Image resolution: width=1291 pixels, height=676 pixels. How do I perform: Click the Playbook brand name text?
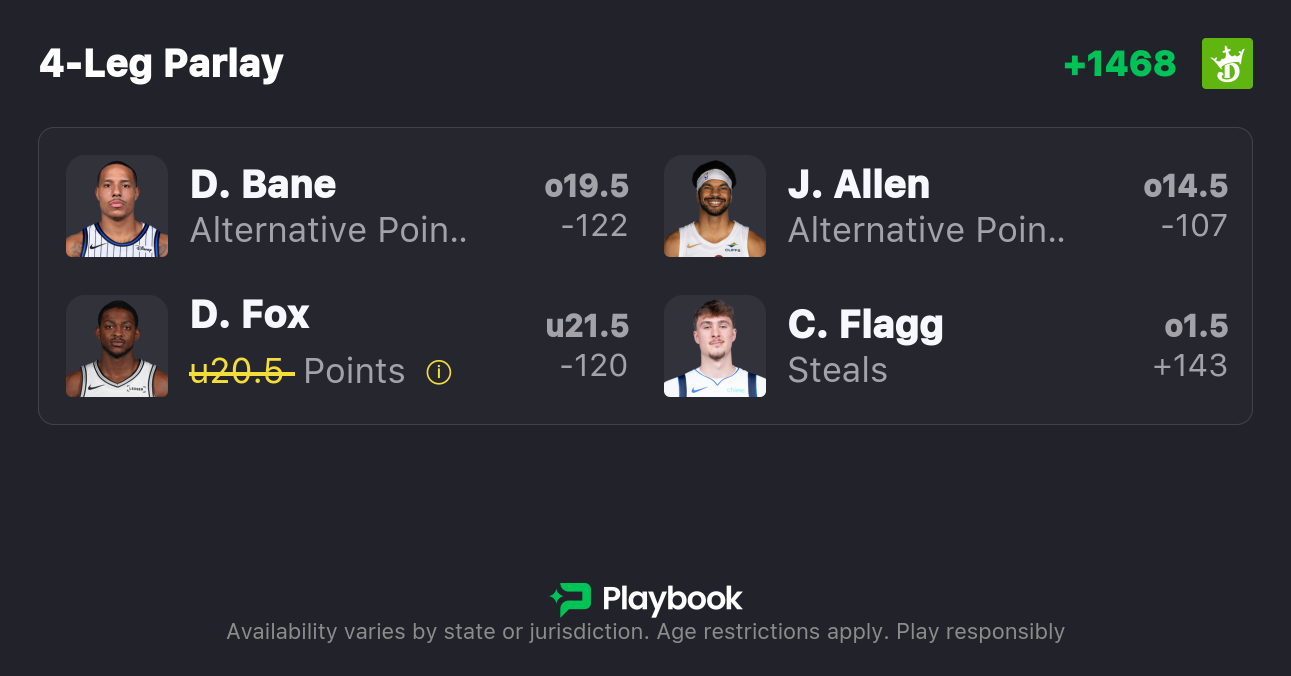[x=672, y=600]
